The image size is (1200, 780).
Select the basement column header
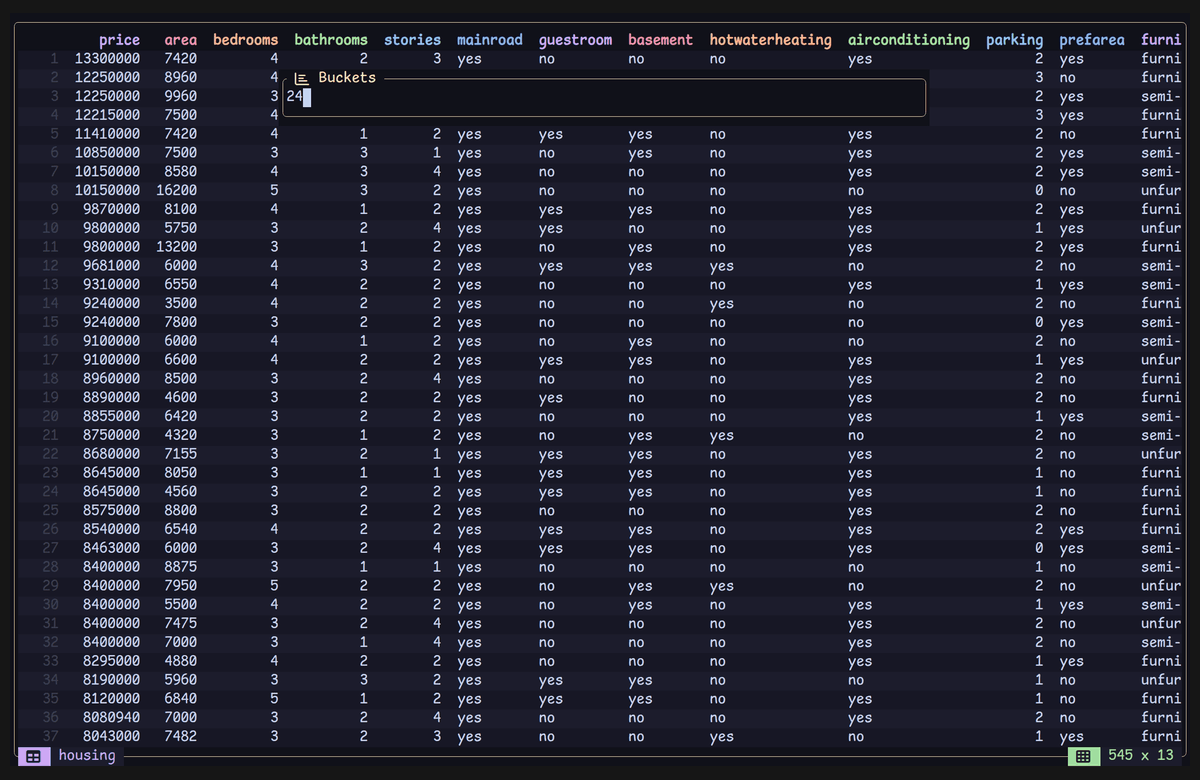click(x=661, y=40)
